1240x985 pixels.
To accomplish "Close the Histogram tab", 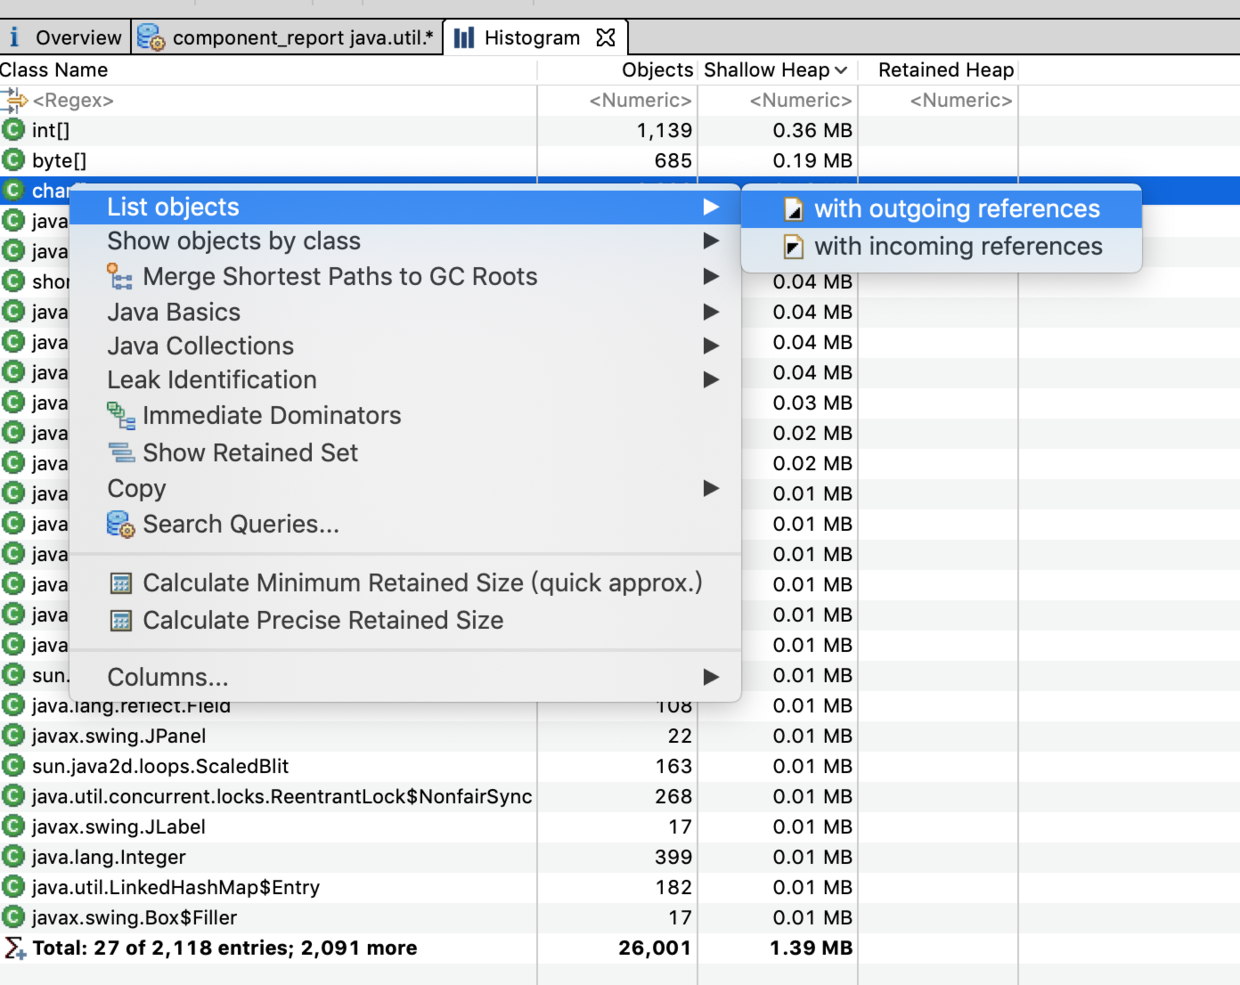I will (606, 38).
